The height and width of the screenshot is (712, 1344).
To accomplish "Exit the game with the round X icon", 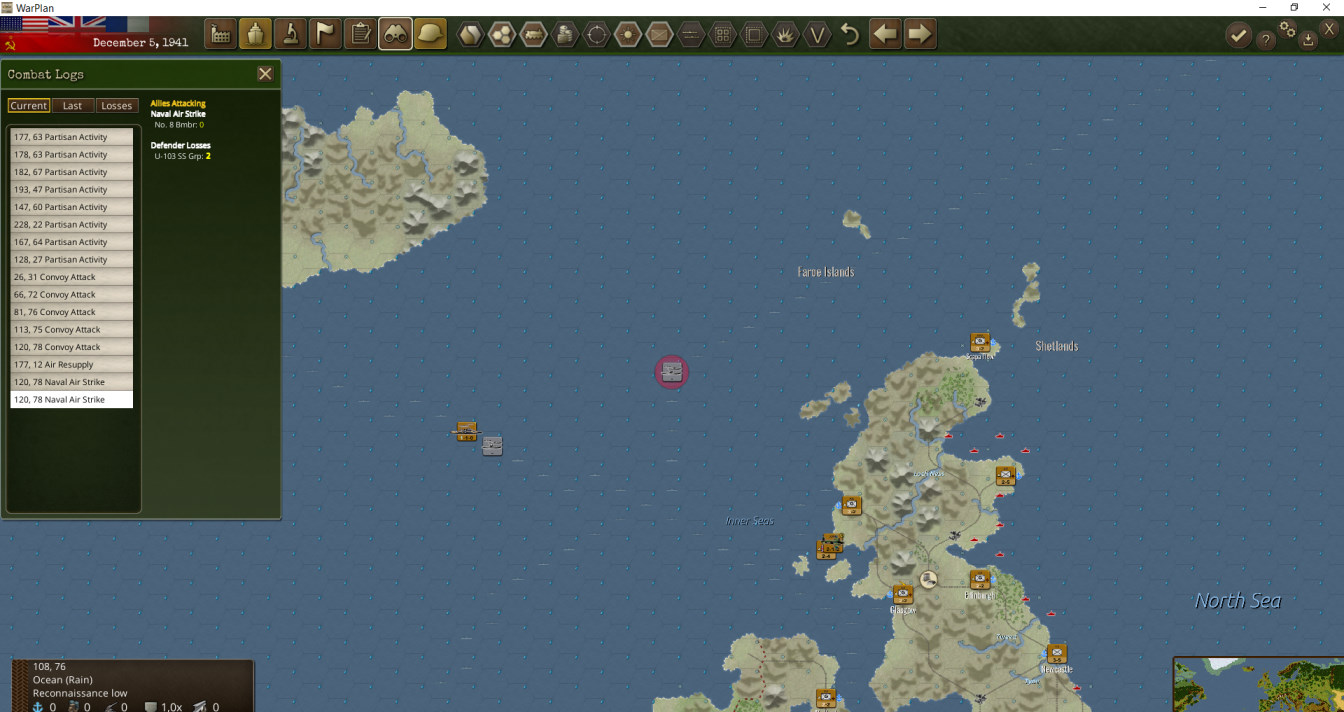I will point(1329,29).
